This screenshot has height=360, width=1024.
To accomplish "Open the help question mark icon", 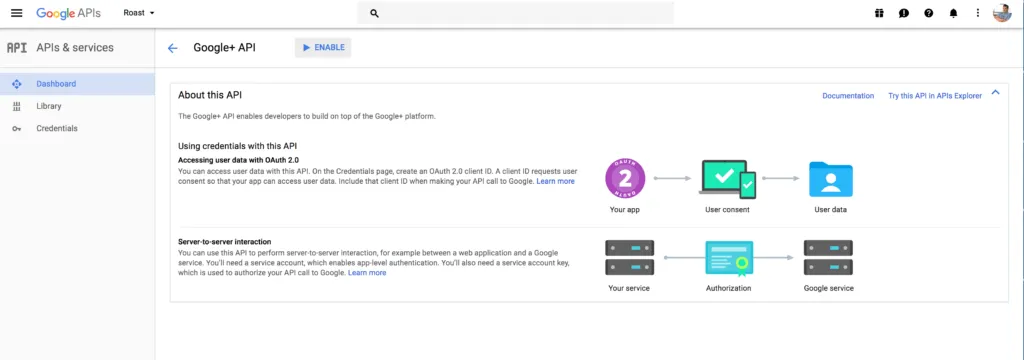I will tap(929, 13).
